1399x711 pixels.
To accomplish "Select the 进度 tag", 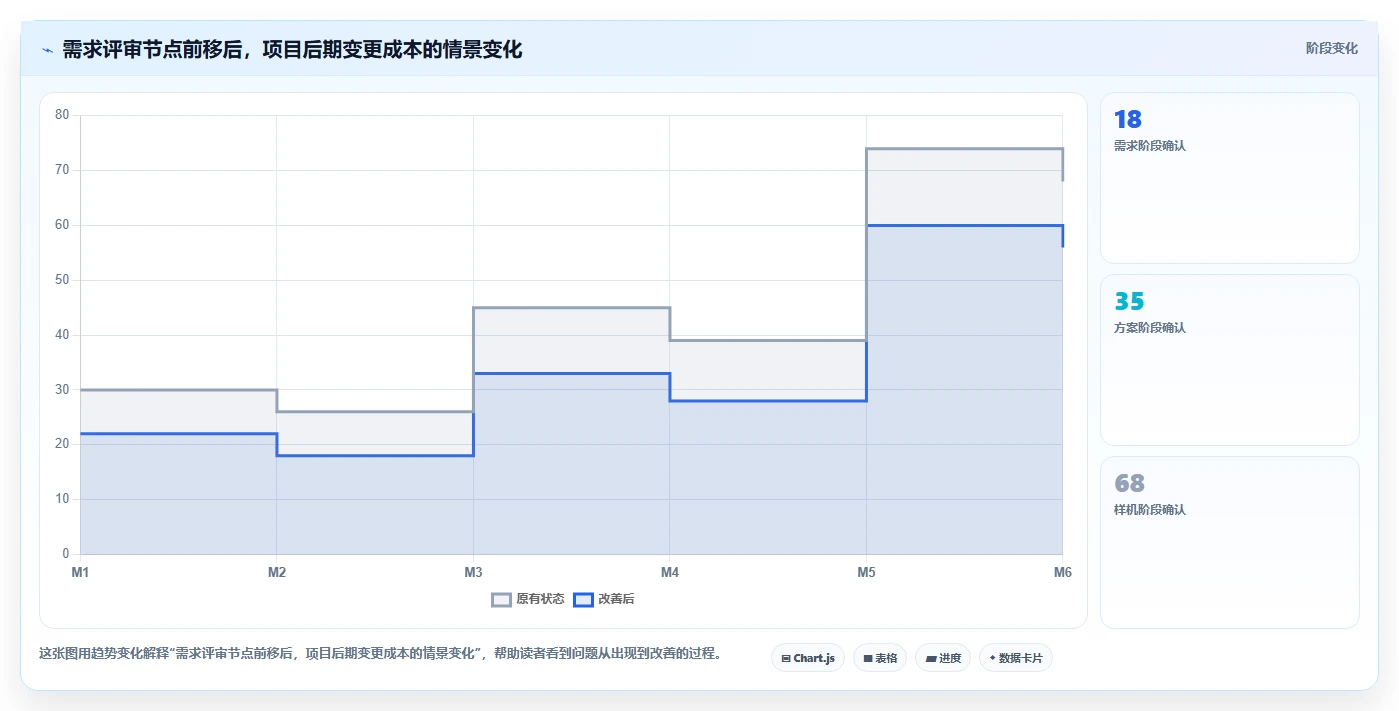I will pos(943,658).
